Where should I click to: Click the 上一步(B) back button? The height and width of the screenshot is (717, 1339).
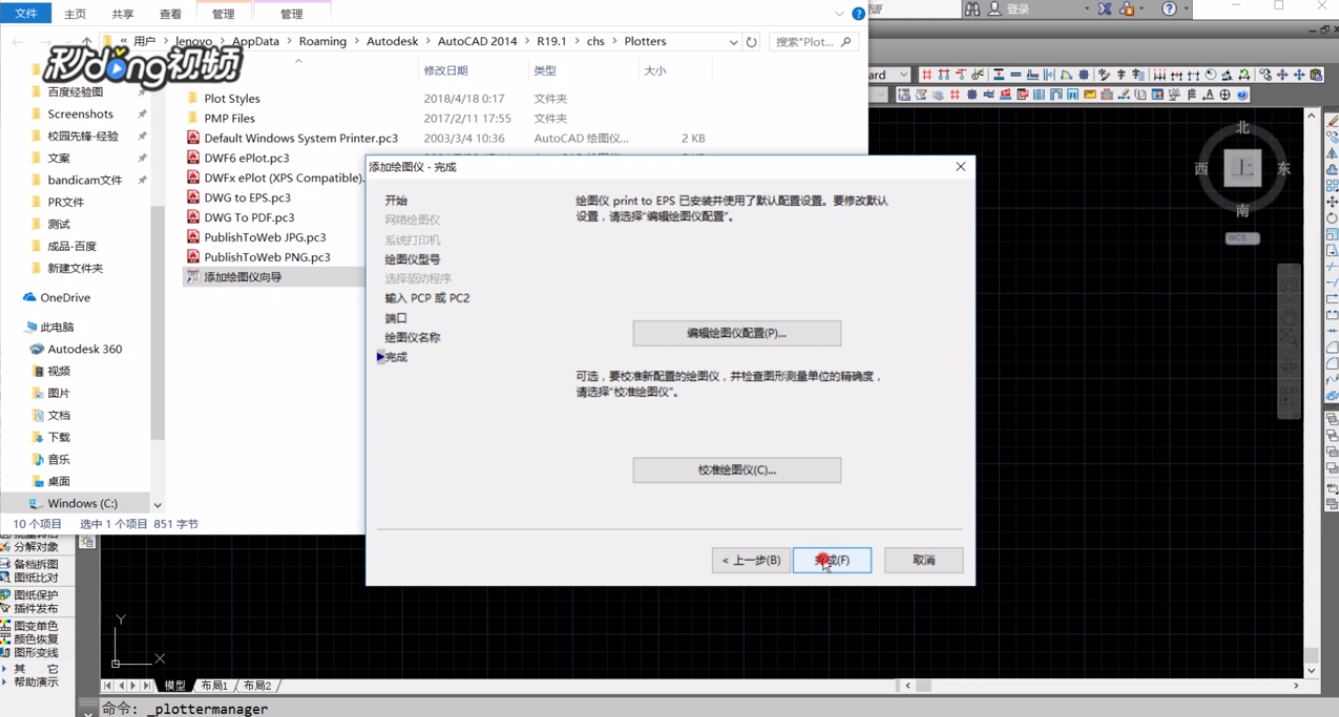coord(751,560)
